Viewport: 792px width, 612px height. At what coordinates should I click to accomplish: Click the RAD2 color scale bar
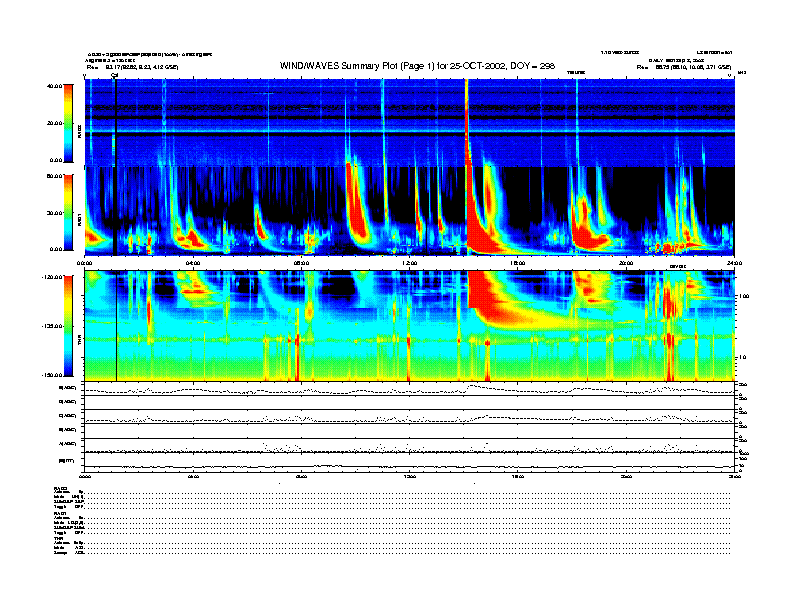(x=68, y=123)
